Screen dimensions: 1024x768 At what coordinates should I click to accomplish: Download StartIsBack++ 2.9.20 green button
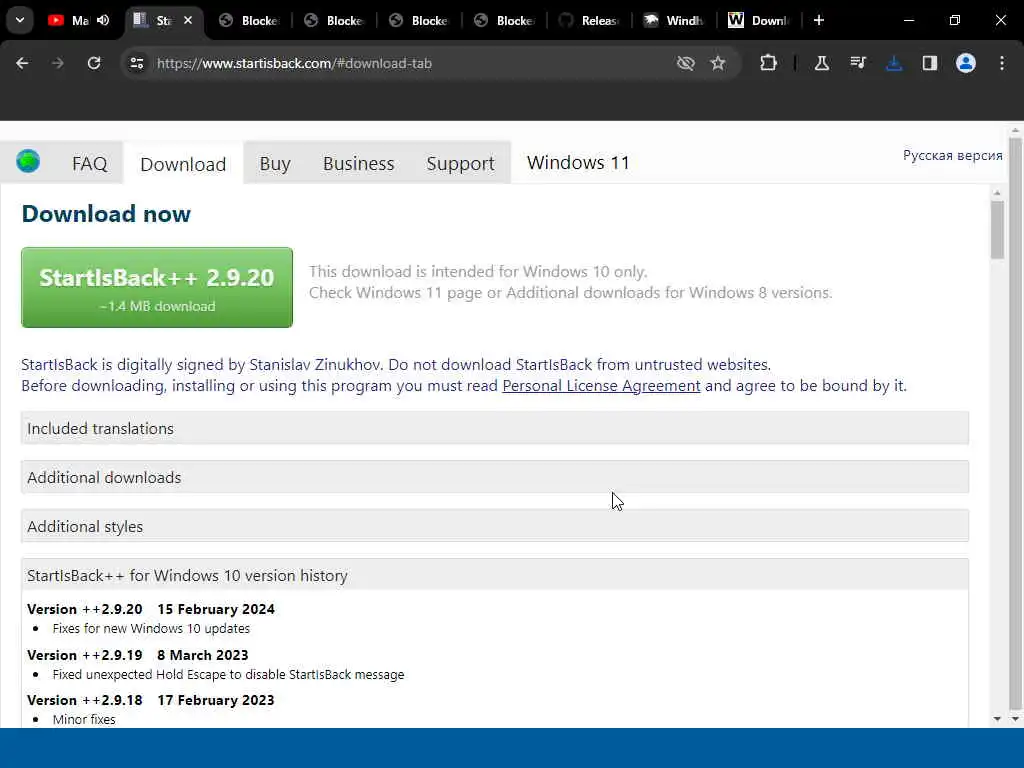[x=157, y=287]
